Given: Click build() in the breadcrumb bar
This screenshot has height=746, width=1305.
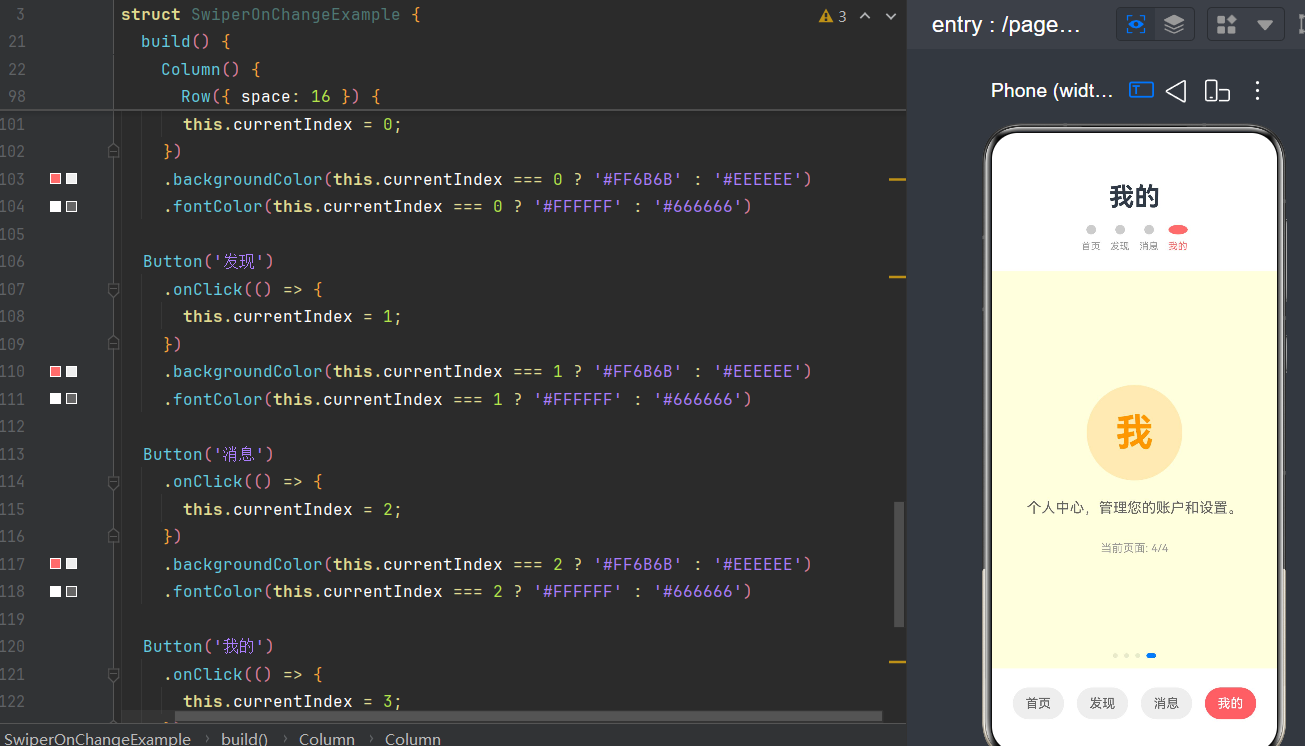Looking at the screenshot, I should click(x=244, y=739).
